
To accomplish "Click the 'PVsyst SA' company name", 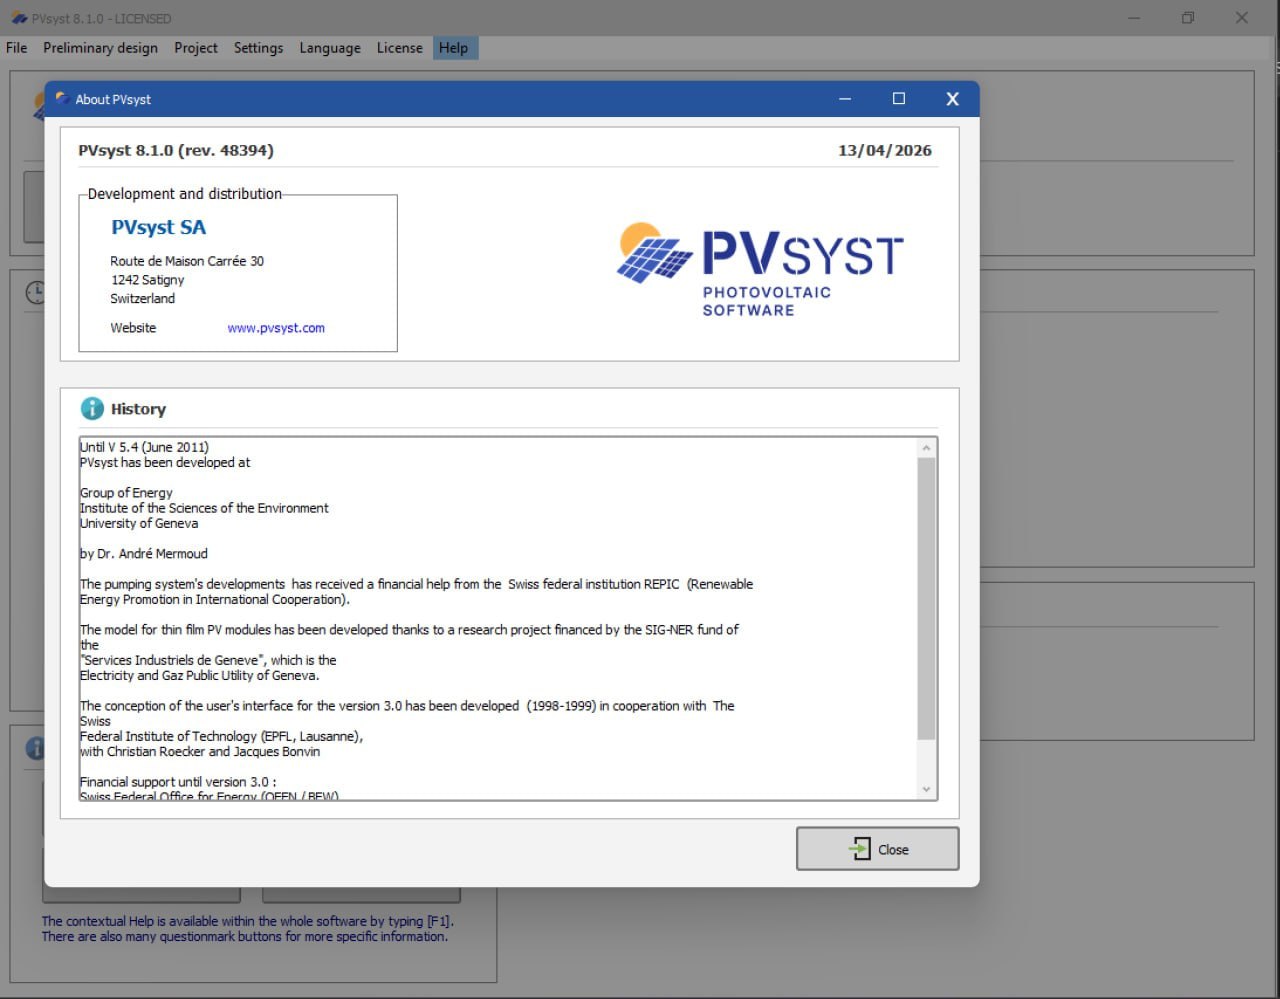I will point(158,227).
